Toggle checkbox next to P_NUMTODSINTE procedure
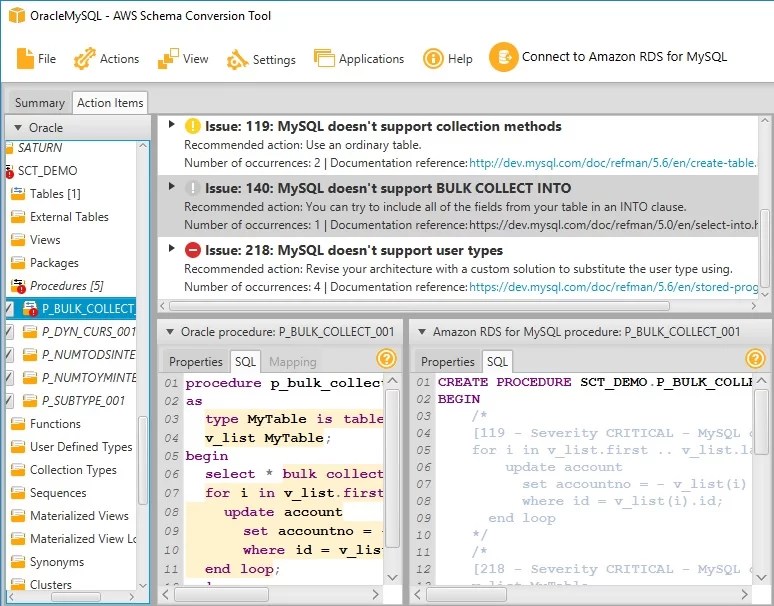This screenshot has height=606, width=774. click(9, 355)
